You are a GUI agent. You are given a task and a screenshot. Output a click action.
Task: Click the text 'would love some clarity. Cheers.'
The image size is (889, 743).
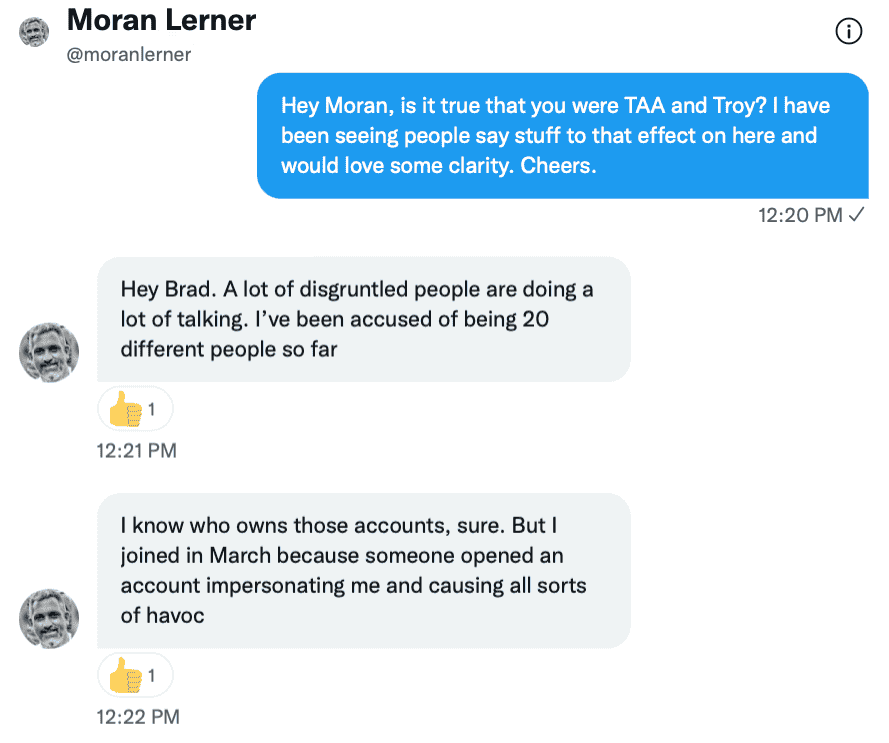tap(439, 166)
